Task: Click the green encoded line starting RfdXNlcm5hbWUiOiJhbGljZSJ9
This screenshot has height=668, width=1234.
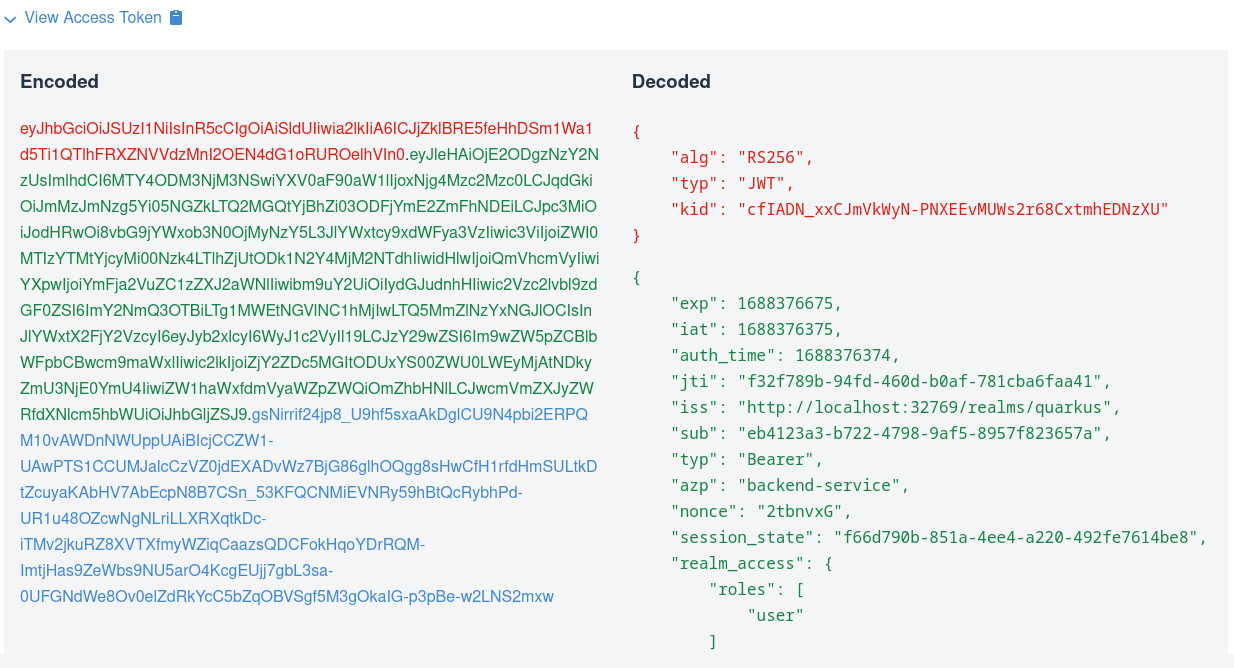Action: [134, 414]
